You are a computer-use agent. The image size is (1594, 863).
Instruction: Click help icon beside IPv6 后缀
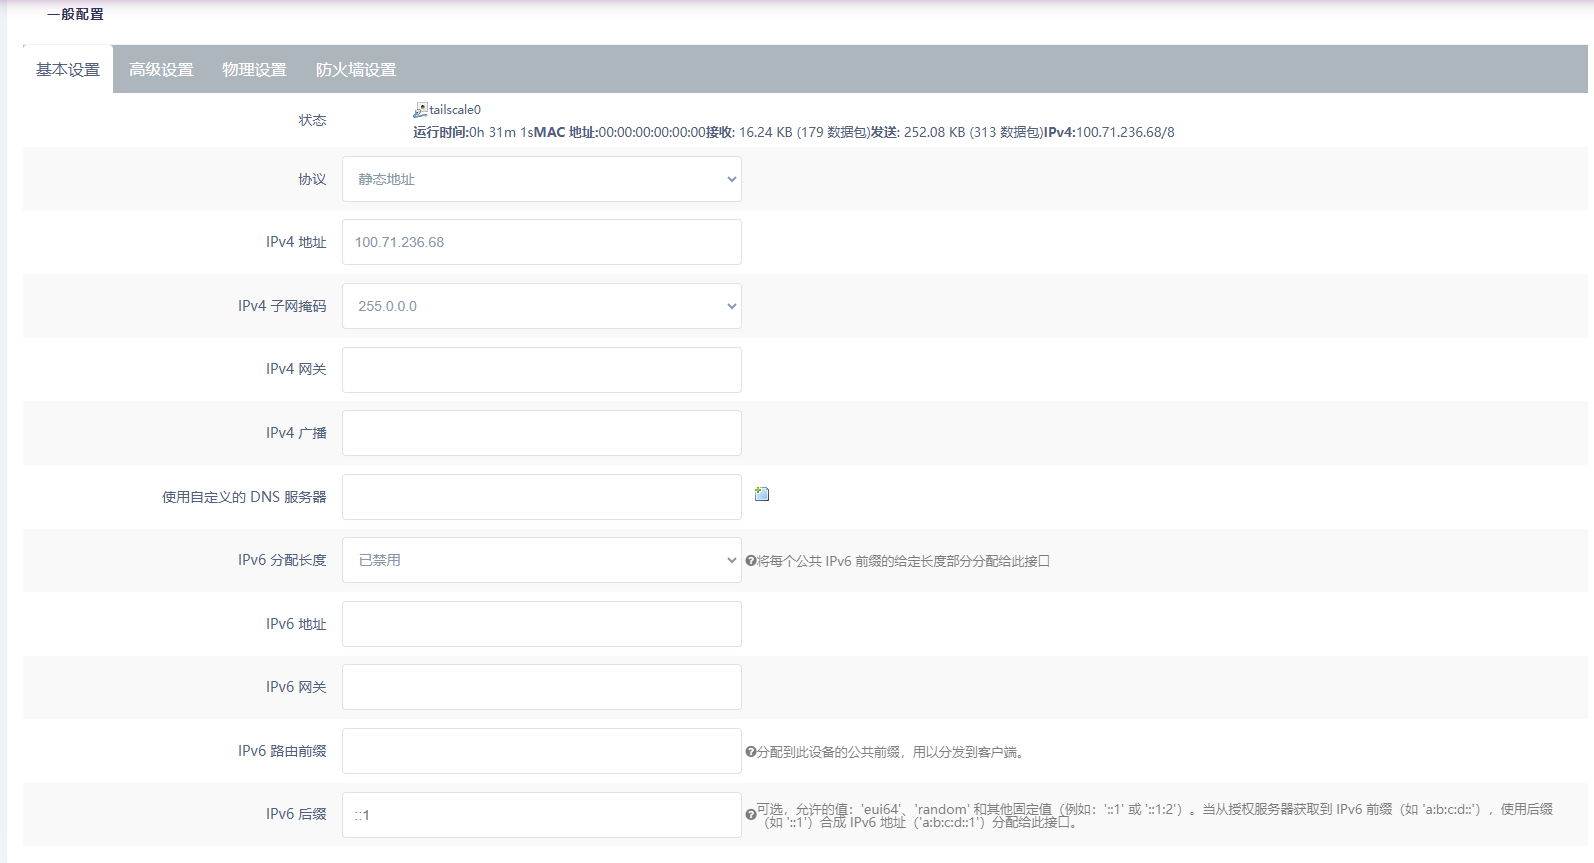[750, 815]
